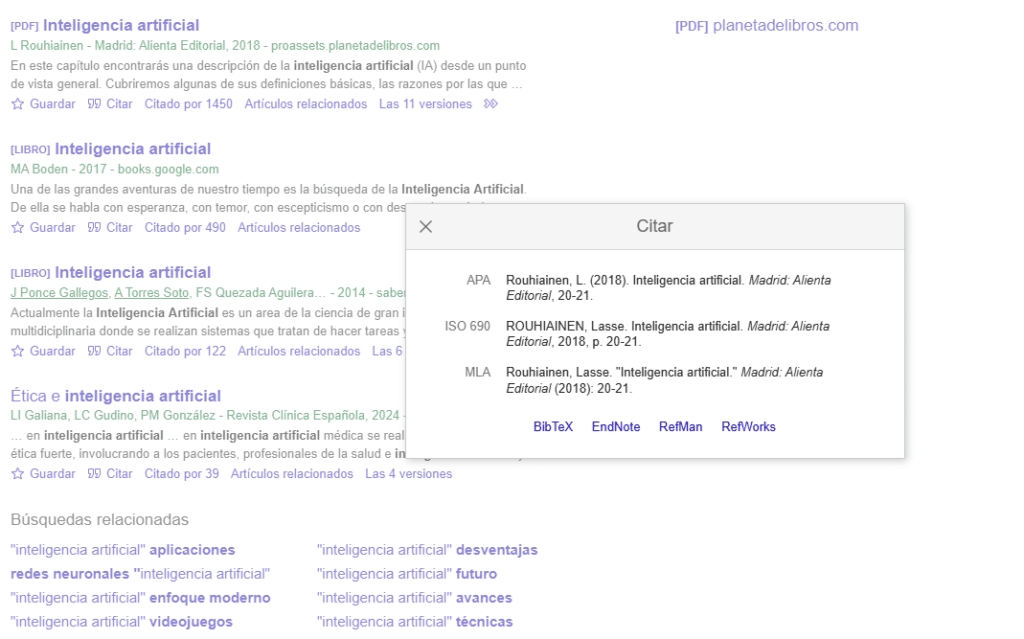This screenshot has height=639, width=1024.
Task: Click star icon for Ética e inteligencia result
Action: click(x=18, y=474)
